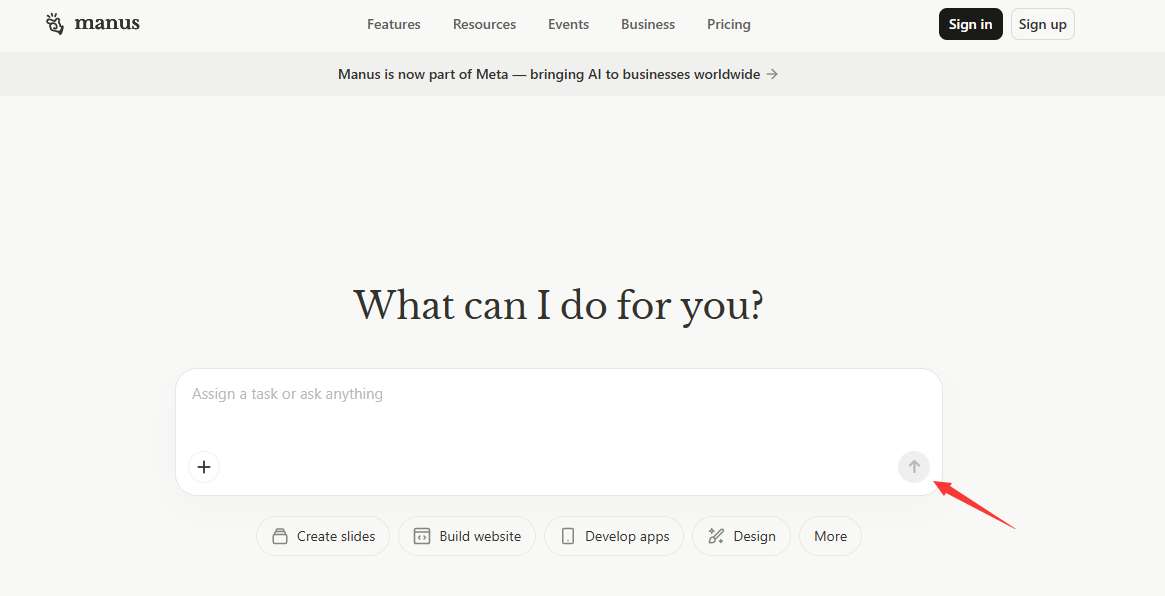Screen dimensions: 1165x596
Task: Select Business in the top navigation
Action: pos(647,24)
